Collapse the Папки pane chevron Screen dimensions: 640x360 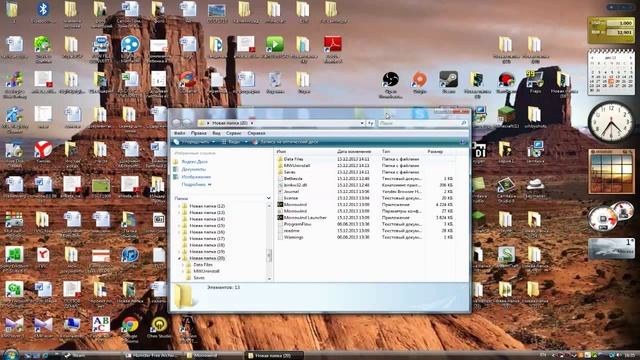click(x=269, y=198)
